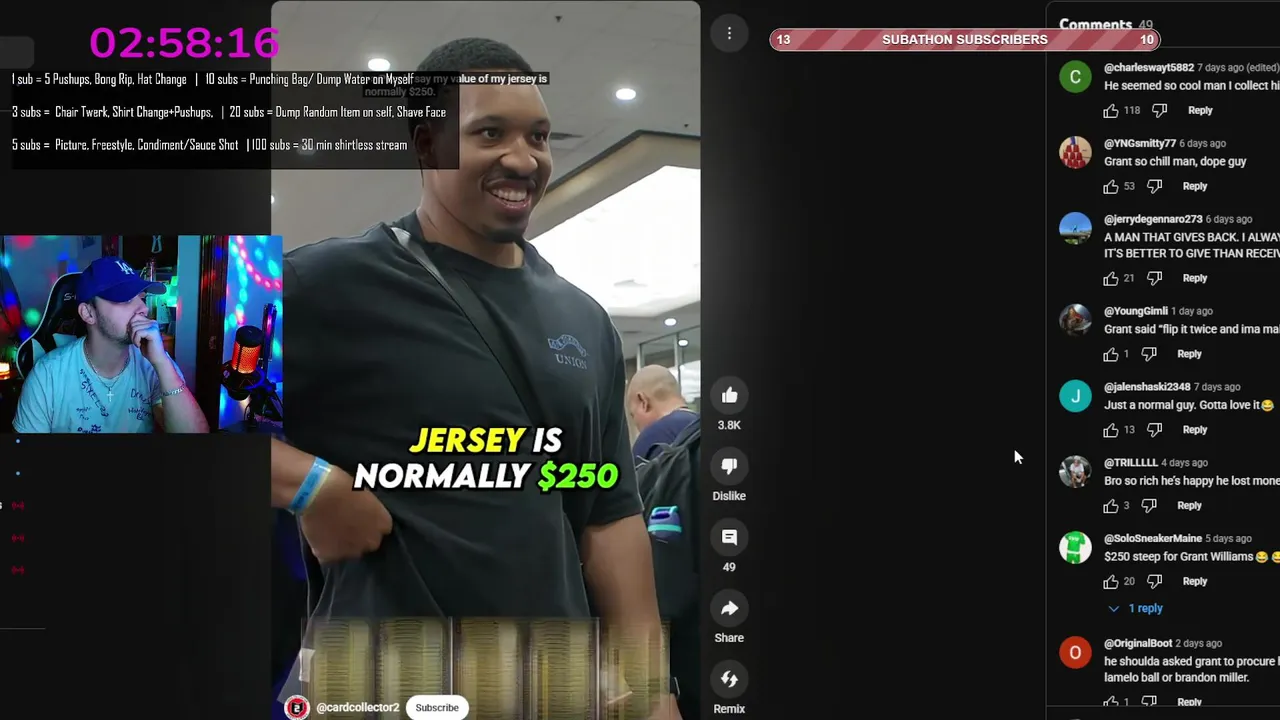
Task: Dislike the comment by @charleswayt5882
Action: [x=1160, y=110]
